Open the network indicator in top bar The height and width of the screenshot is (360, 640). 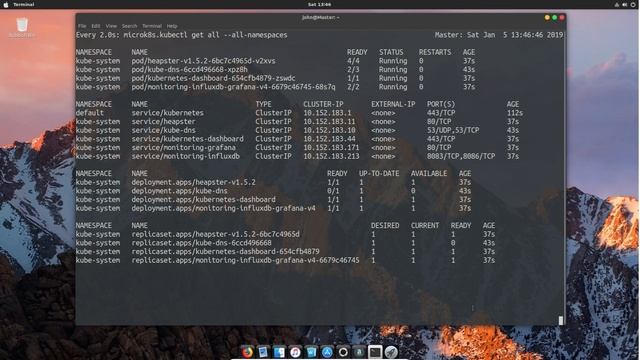pos(616,4)
